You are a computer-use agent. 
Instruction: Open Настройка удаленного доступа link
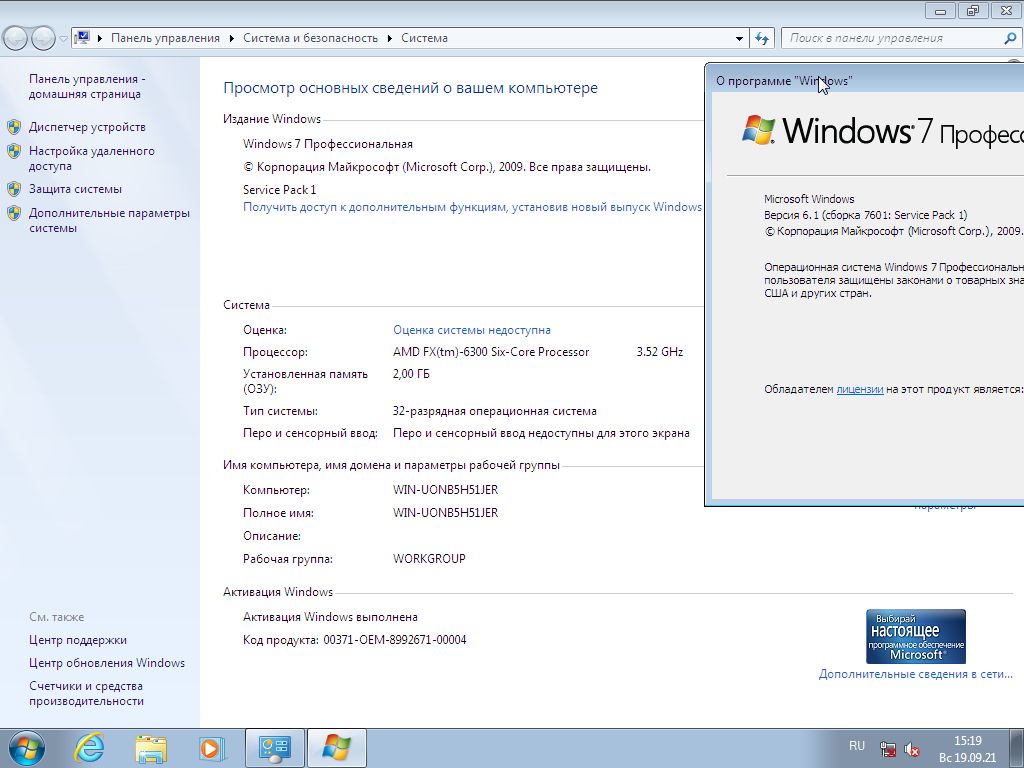(91, 159)
